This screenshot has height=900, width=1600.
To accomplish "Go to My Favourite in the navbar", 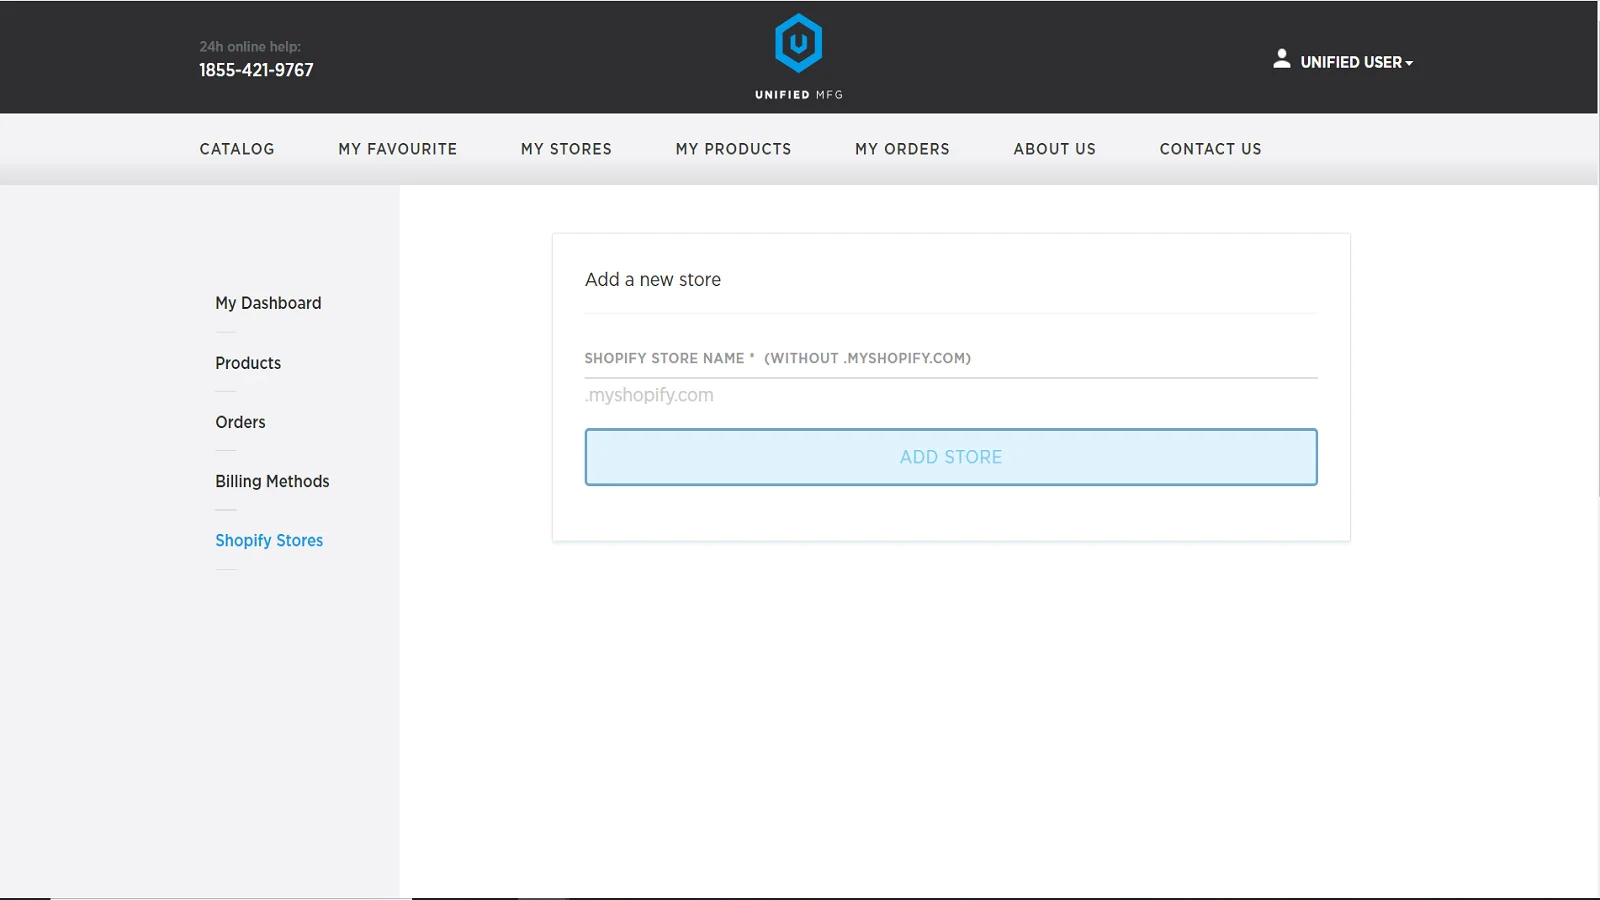I will pyautogui.click(x=397, y=149).
